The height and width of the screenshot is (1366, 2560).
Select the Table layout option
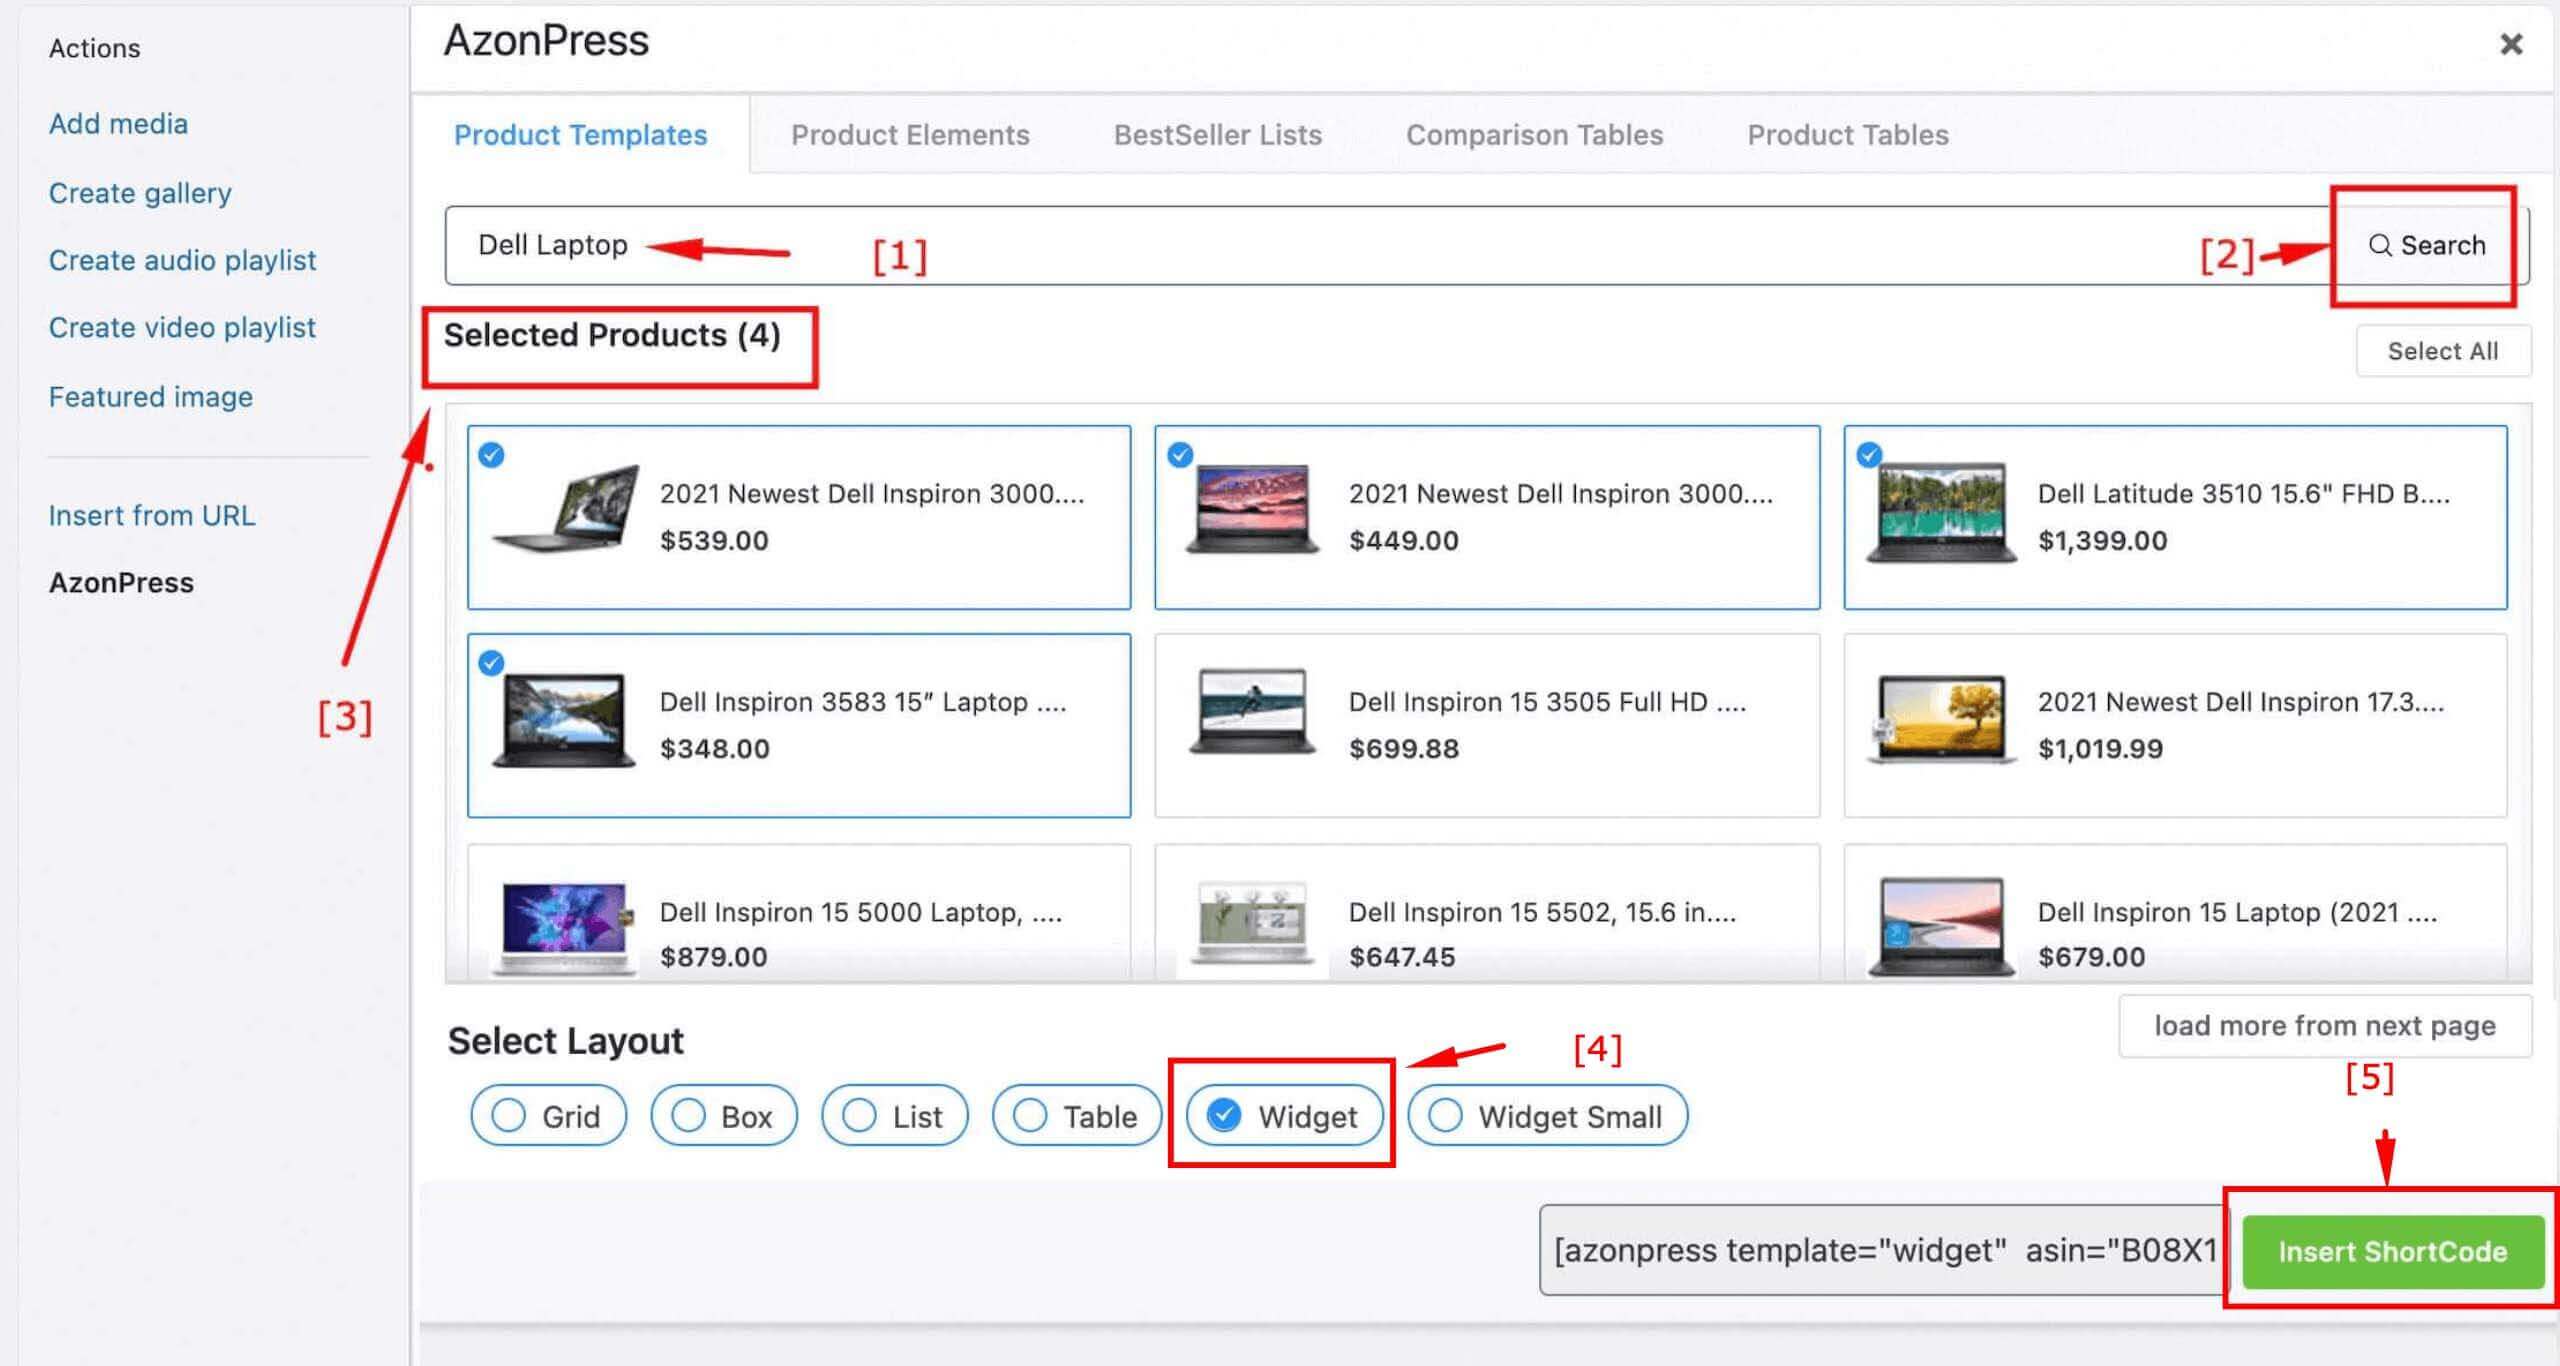1076,1116
